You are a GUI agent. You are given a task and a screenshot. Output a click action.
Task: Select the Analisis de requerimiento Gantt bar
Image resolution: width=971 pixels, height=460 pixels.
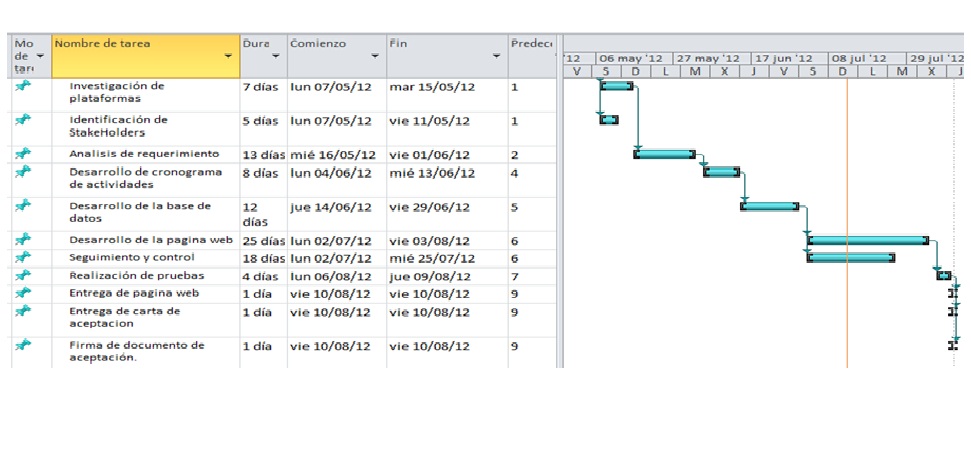tap(664, 154)
